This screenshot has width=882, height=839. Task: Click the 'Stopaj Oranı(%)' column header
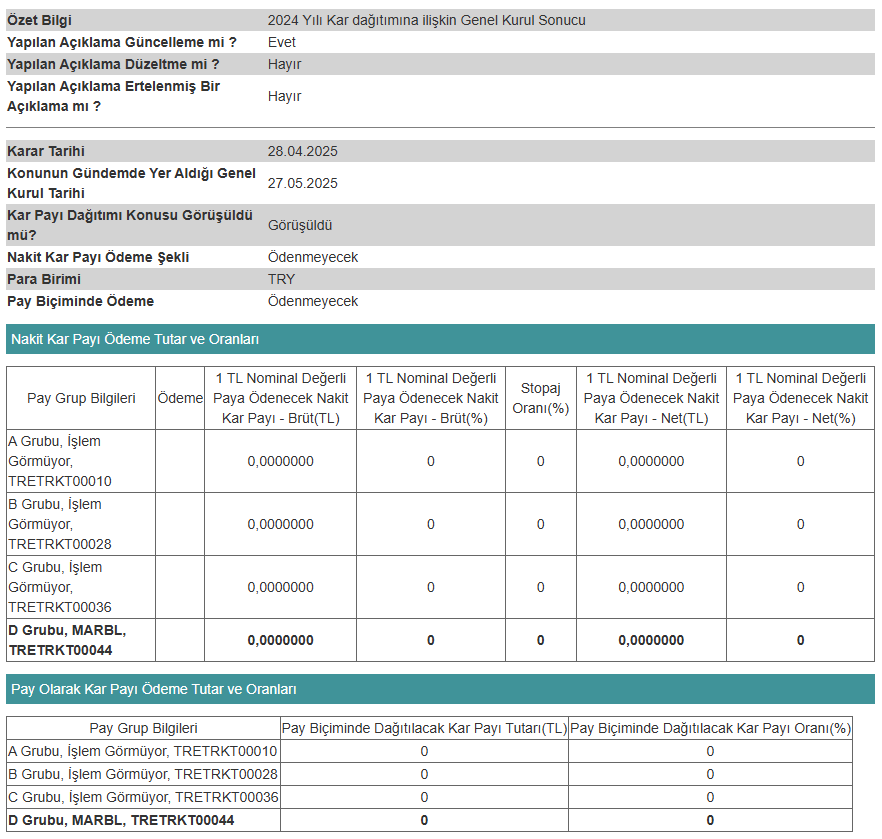(x=541, y=398)
